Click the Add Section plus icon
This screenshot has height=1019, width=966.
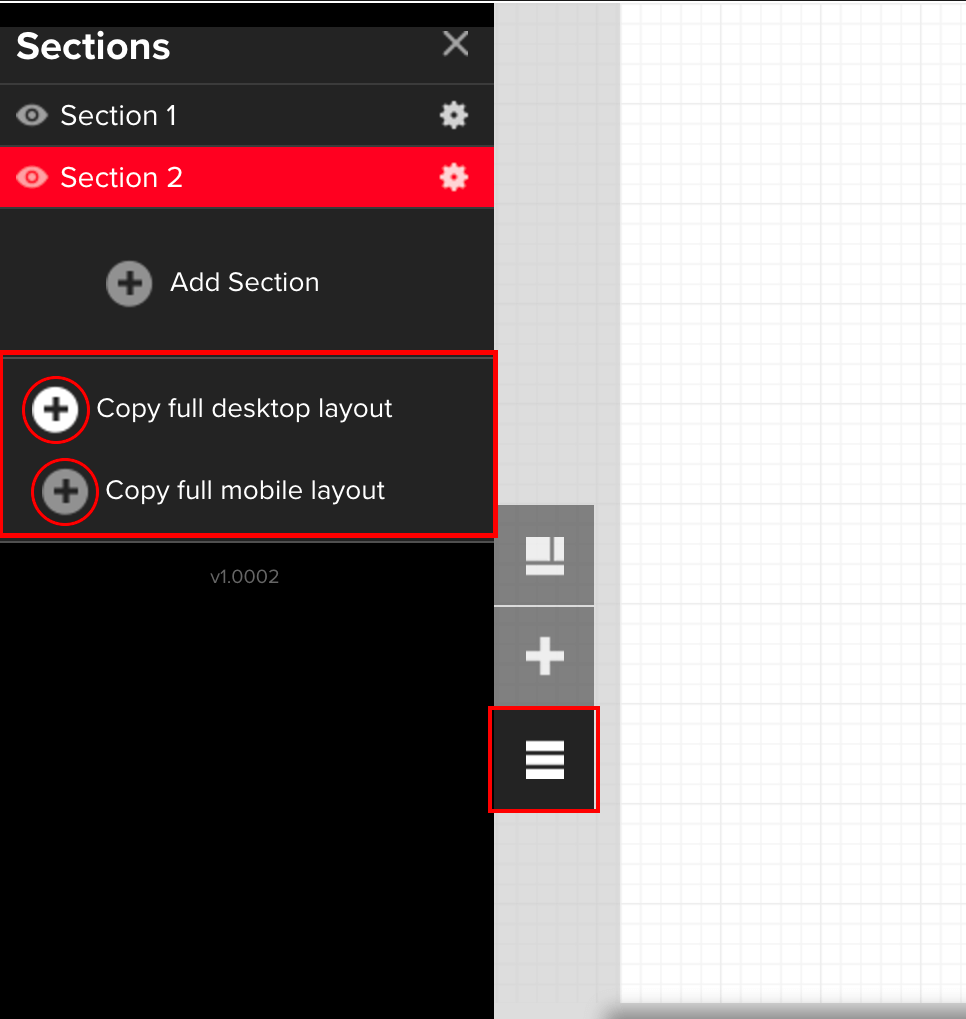129,283
